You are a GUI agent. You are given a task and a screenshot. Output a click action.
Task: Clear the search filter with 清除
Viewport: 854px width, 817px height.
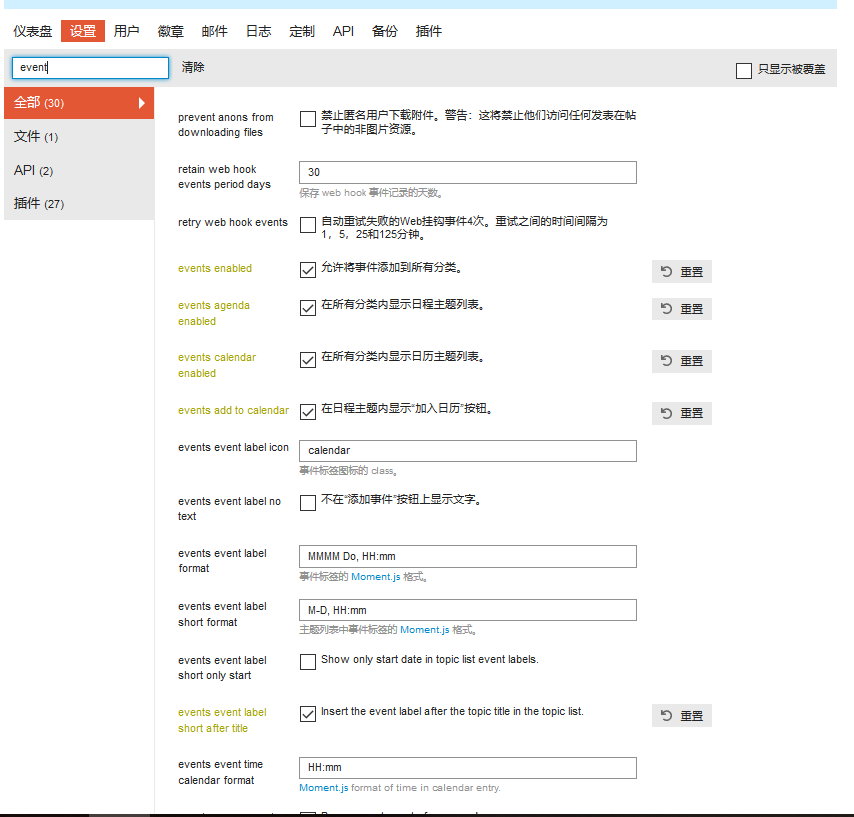[x=193, y=68]
